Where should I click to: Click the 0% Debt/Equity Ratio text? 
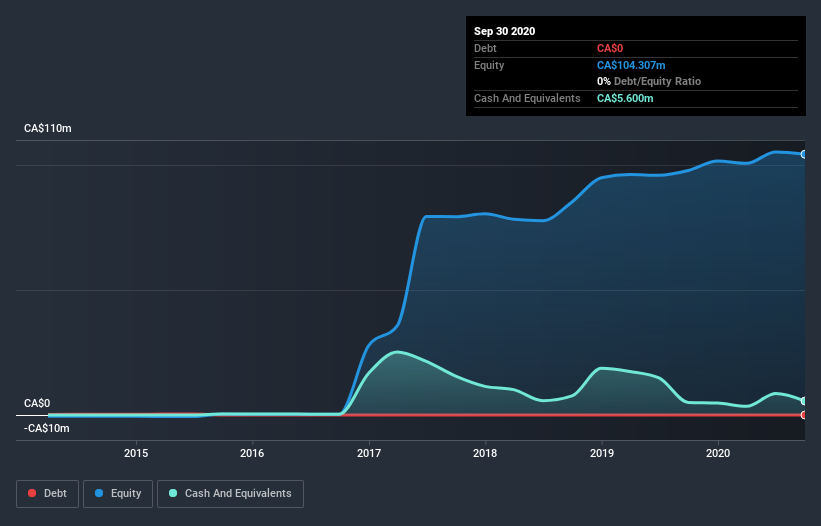[649, 82]
